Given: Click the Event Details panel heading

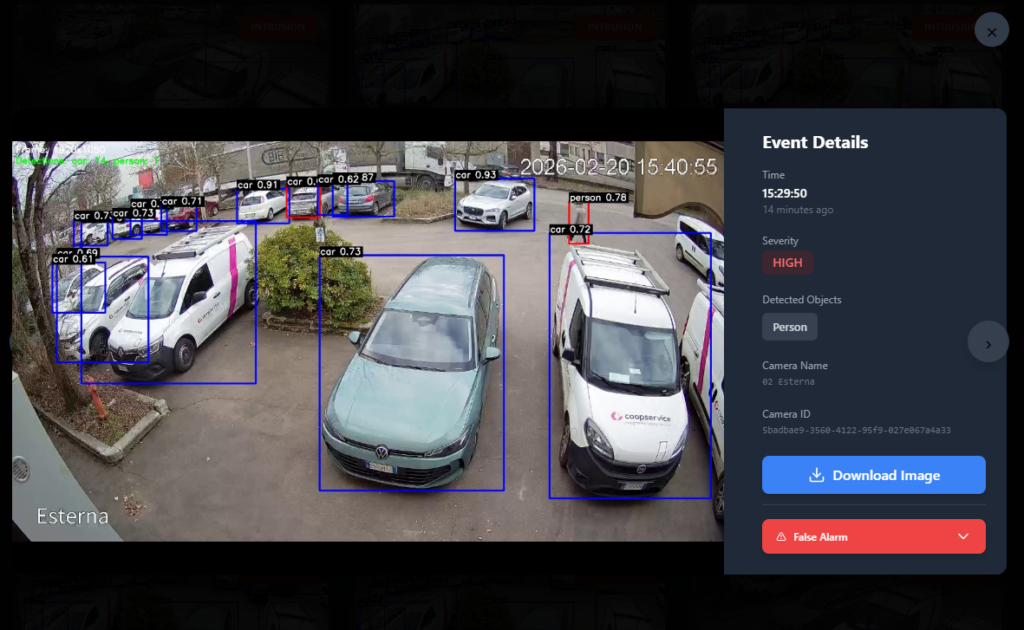Looking at the screenshot, I should click(815, 142).
